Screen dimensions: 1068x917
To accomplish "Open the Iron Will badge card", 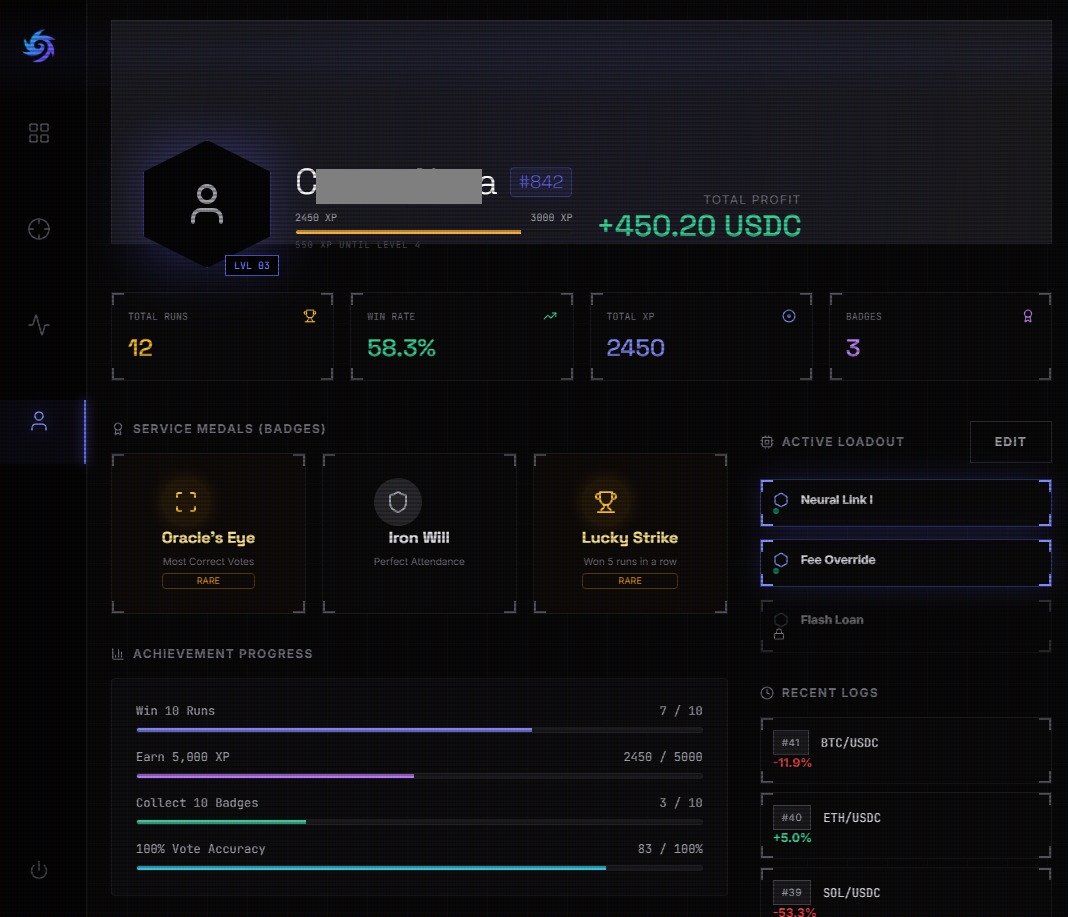I will coord(419,533).
